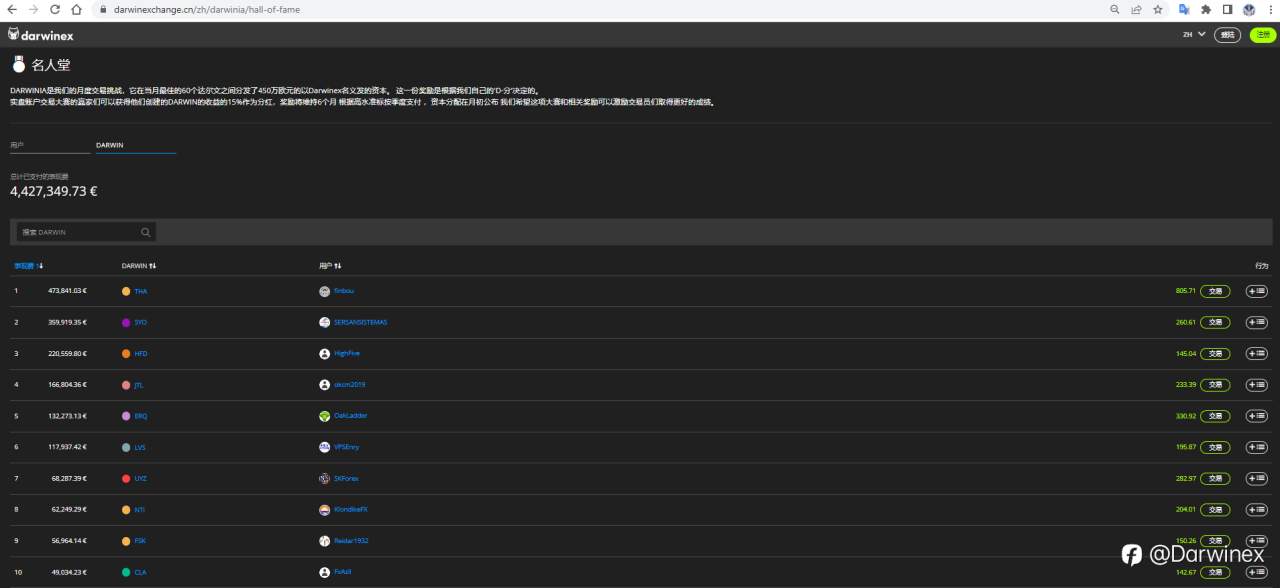Click the 名人堂 page title

(x=50, y=65)
